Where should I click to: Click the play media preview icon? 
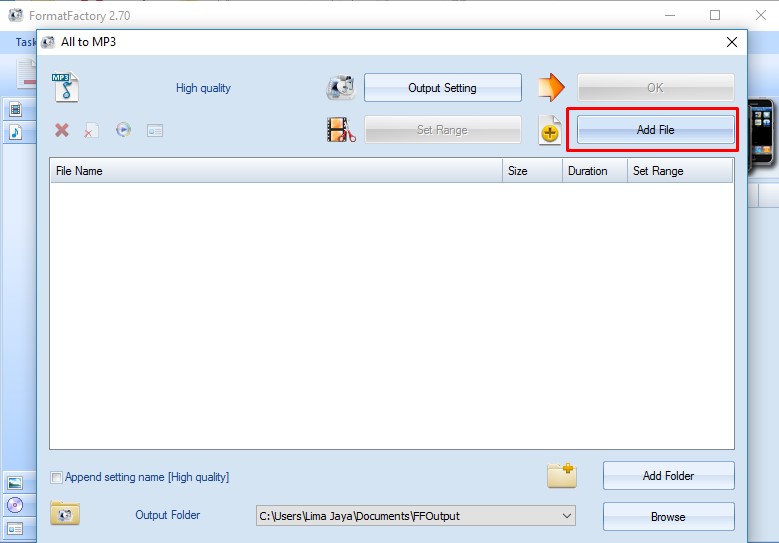tap(123, 130)
